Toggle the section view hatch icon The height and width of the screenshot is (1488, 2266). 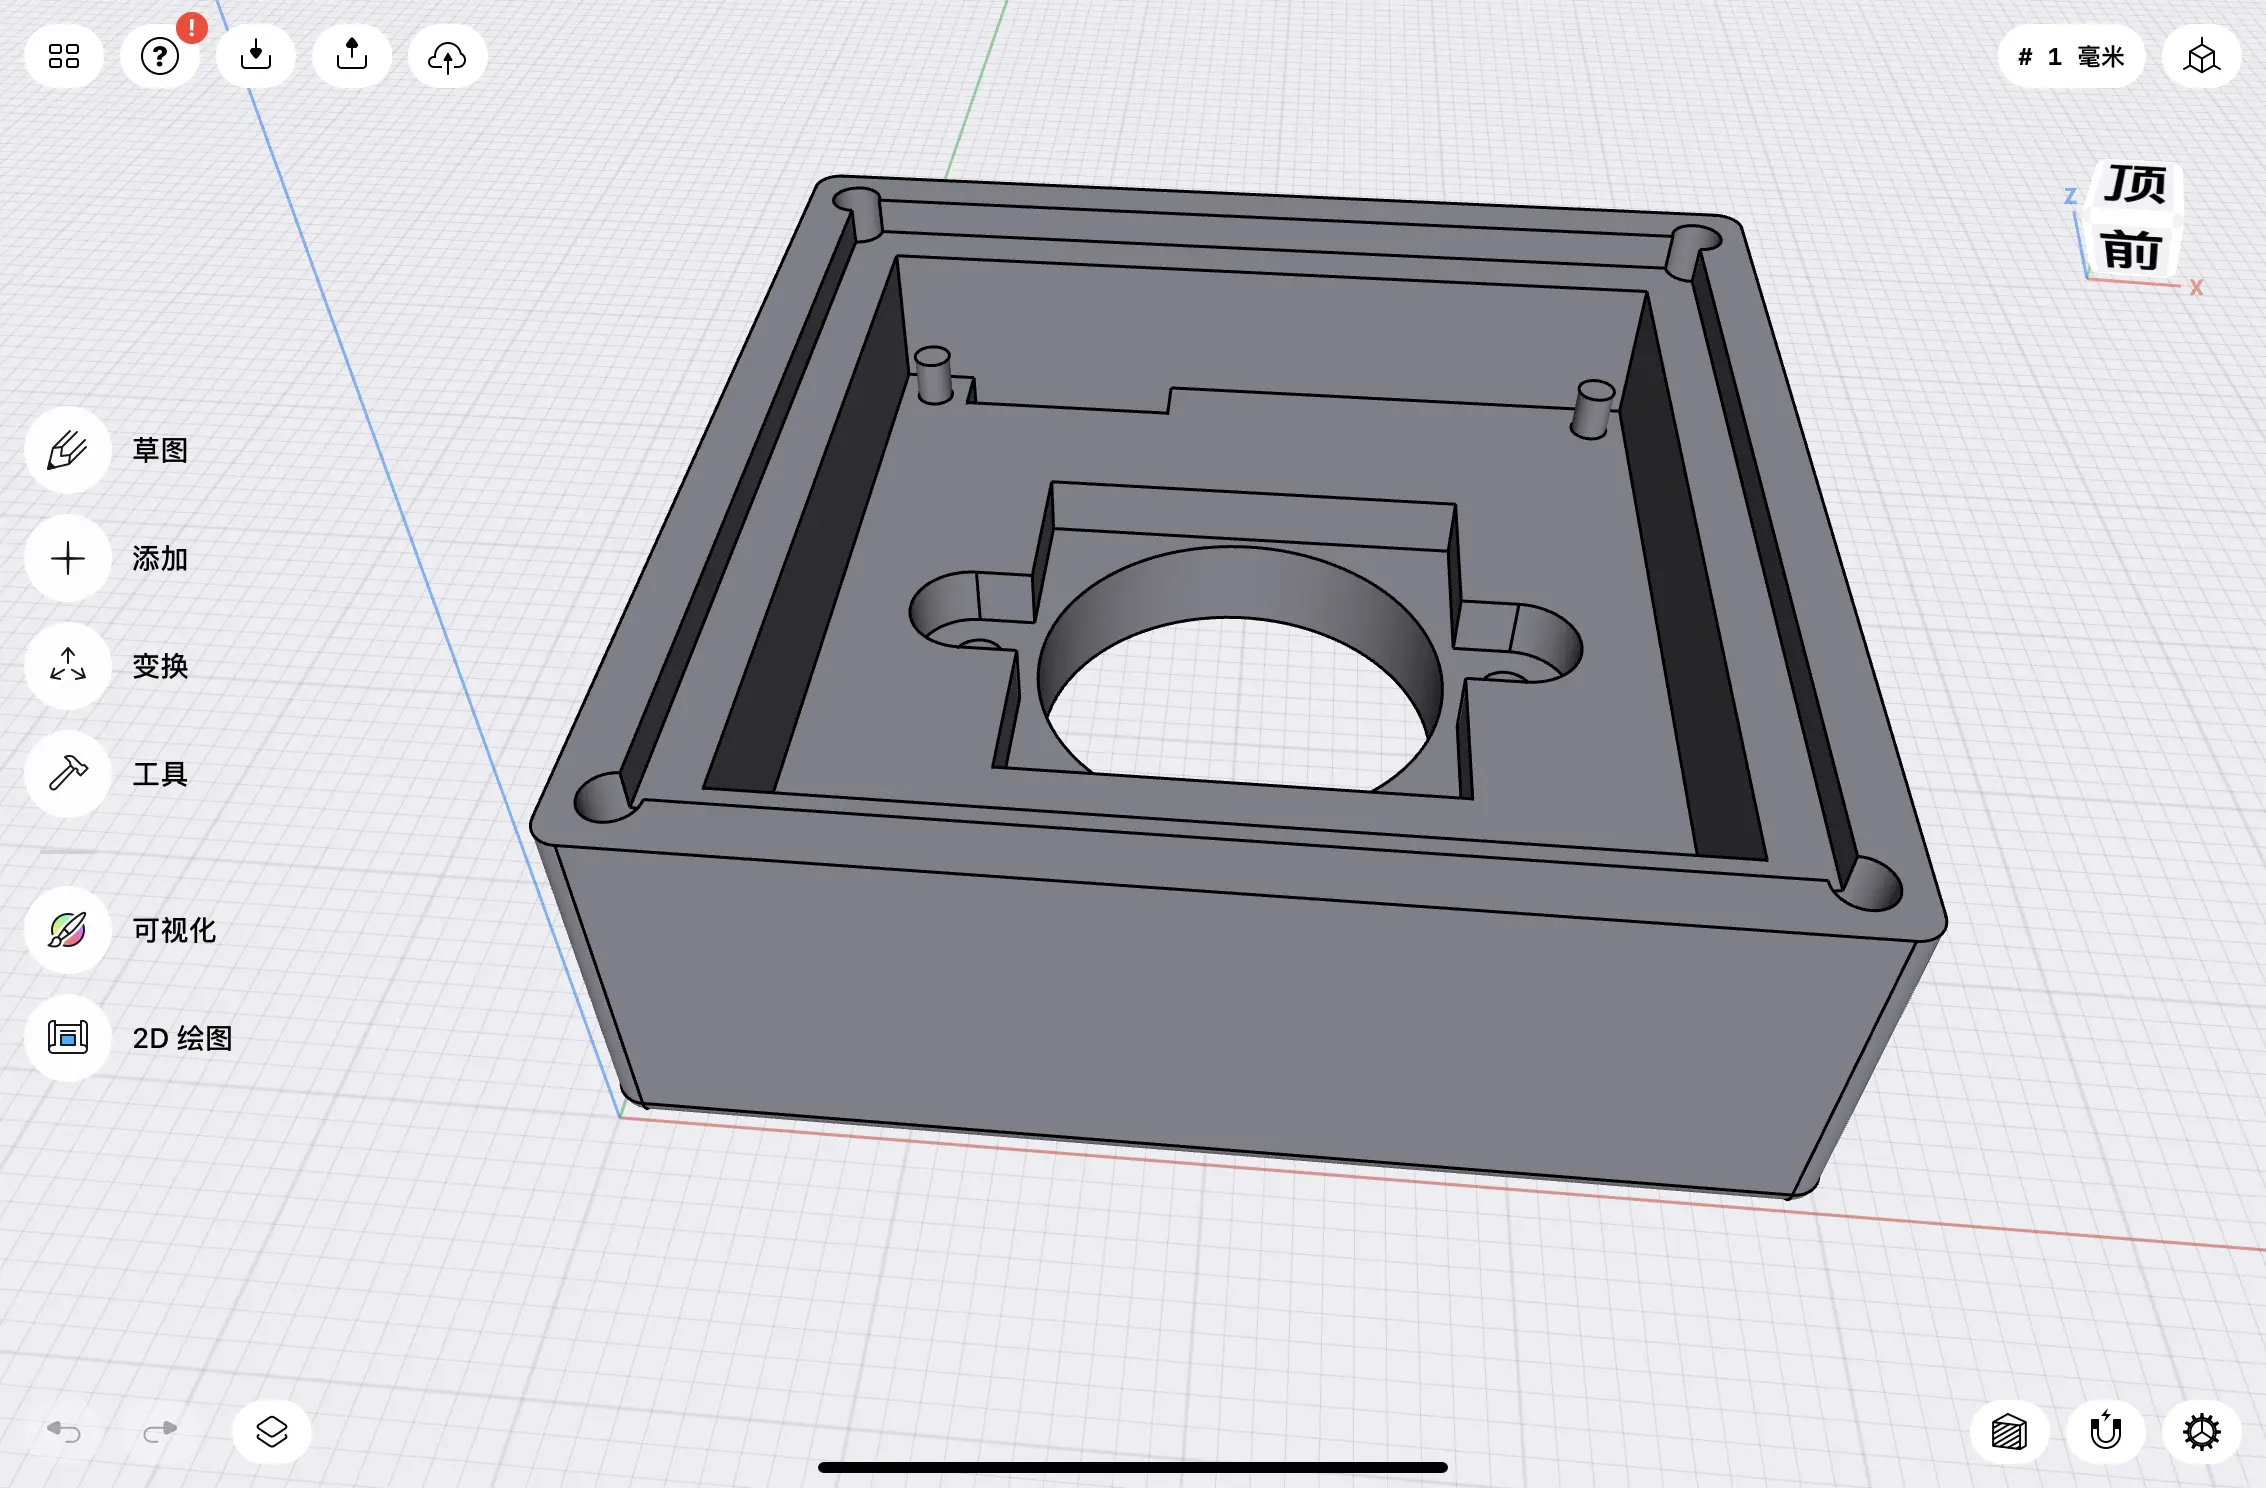[2009, 1431]
